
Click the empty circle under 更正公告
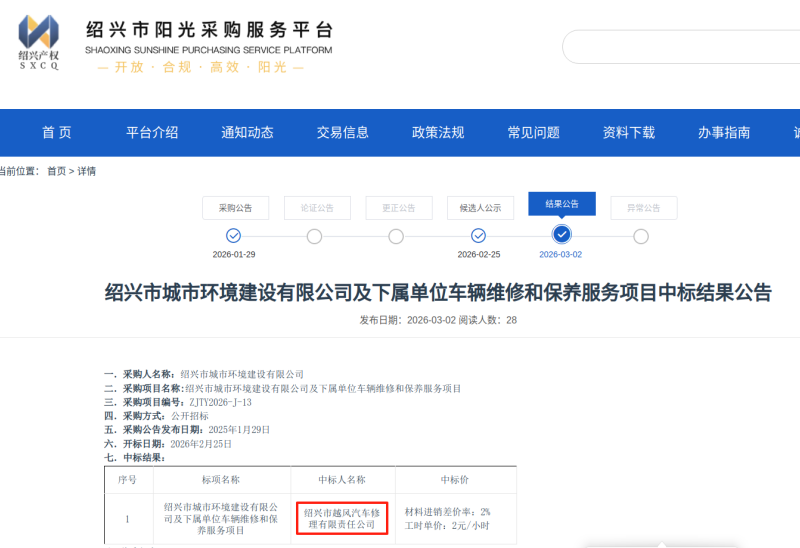coord(396,237)
